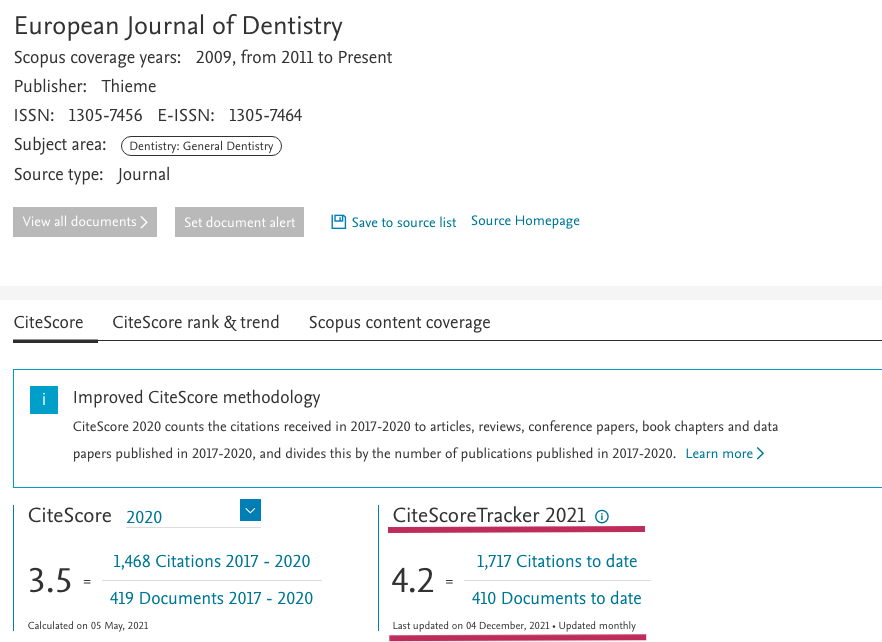Click the blue info icon in methodology notice
This screenshot has width=882, height=642.
tap(44, 399)
